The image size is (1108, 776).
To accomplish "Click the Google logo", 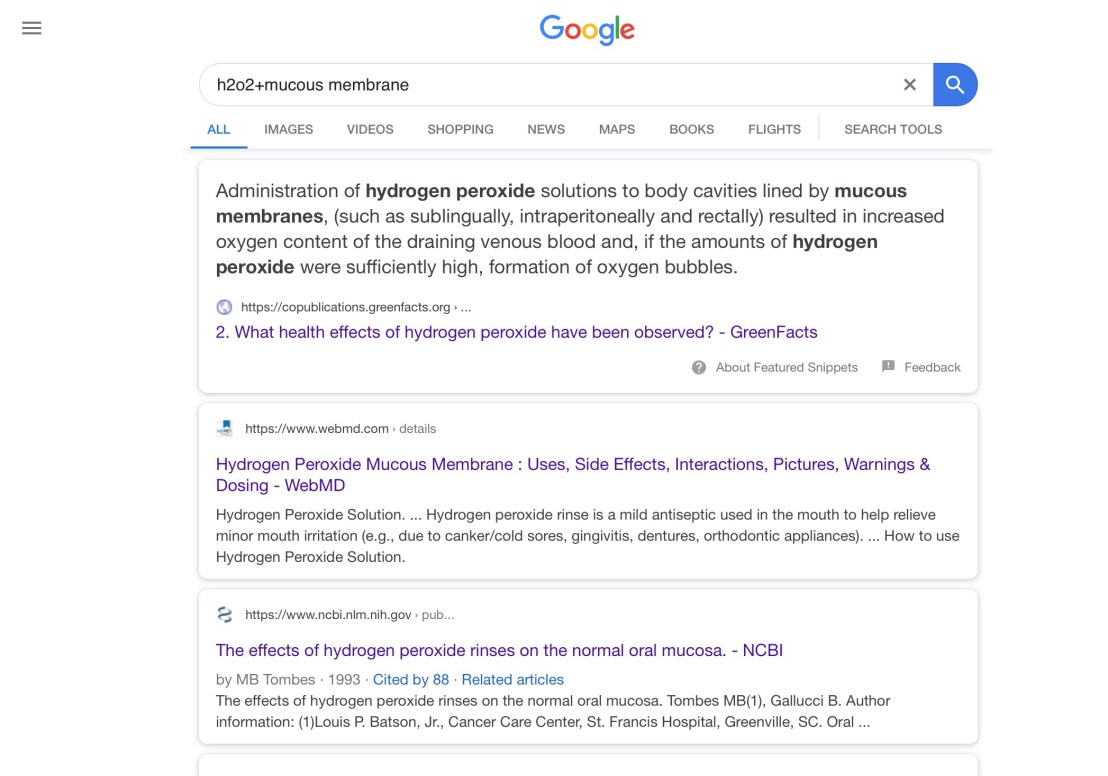I will pyautogui.click(x=587, y=30).
